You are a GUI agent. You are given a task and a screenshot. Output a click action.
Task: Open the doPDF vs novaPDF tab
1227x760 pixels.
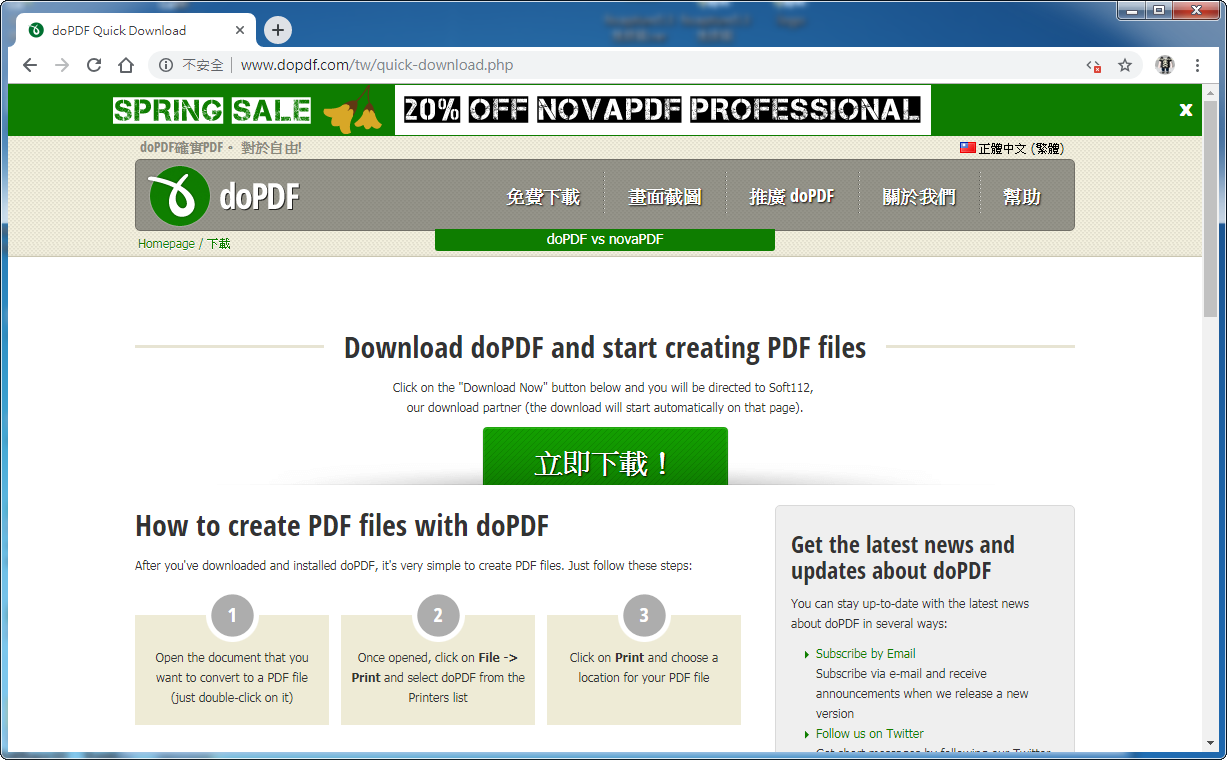pyautogui.click(x=605, y=240)
